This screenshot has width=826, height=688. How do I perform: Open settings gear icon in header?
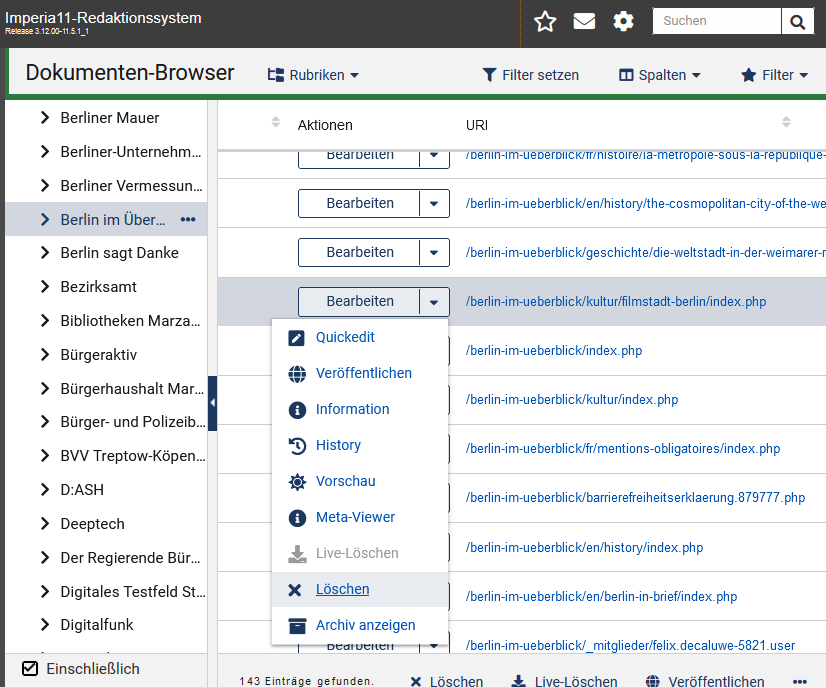click(624, 22)
